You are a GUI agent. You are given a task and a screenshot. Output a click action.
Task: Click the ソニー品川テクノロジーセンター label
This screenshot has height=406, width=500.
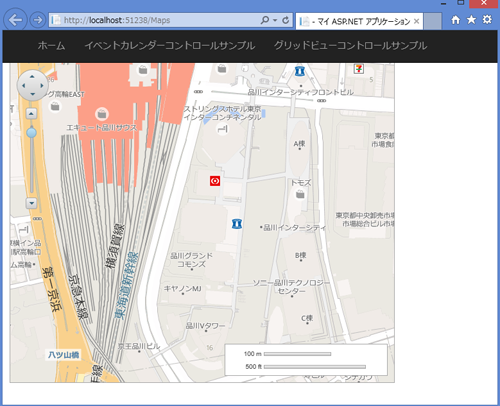coord(291,287)
